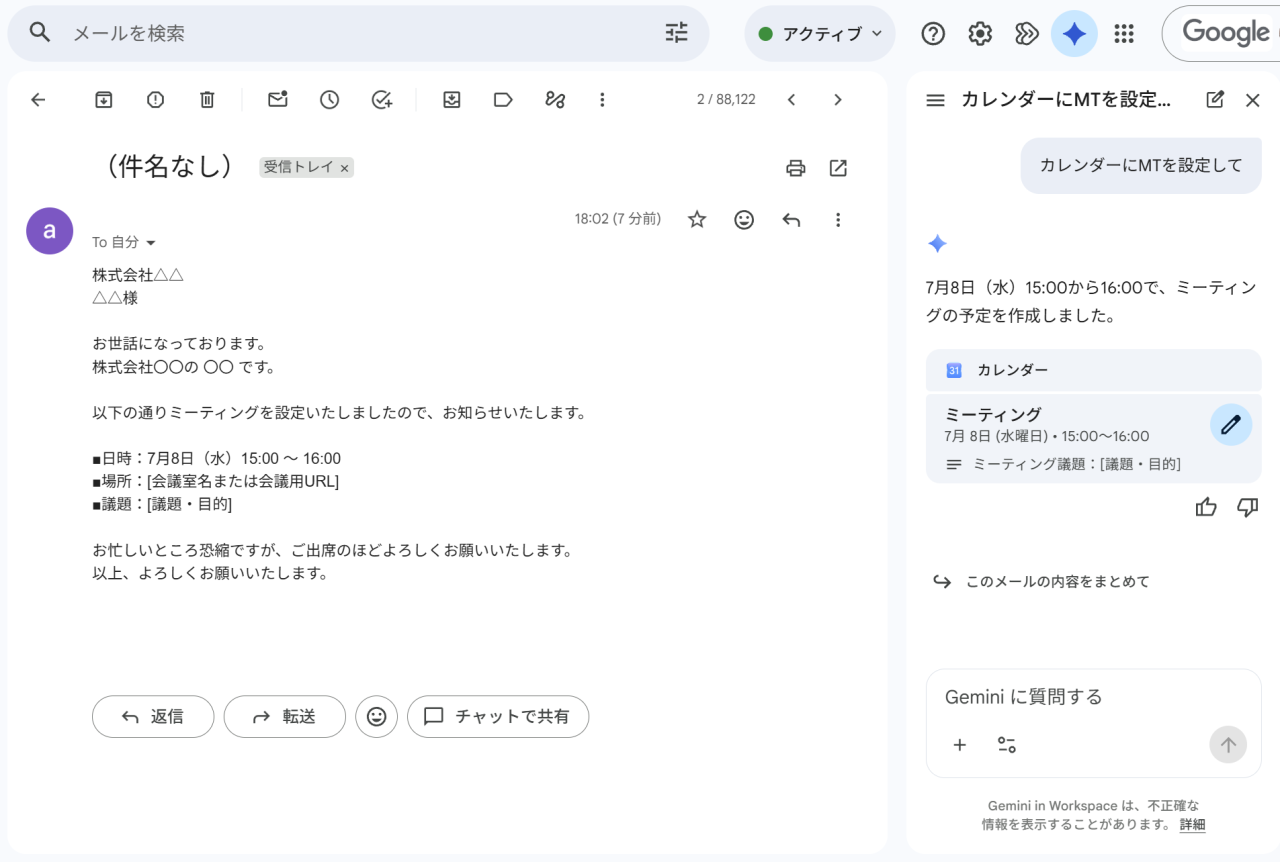
Task: Open the Gemini panel hamburger menu
Action: (x=935, y=100)
